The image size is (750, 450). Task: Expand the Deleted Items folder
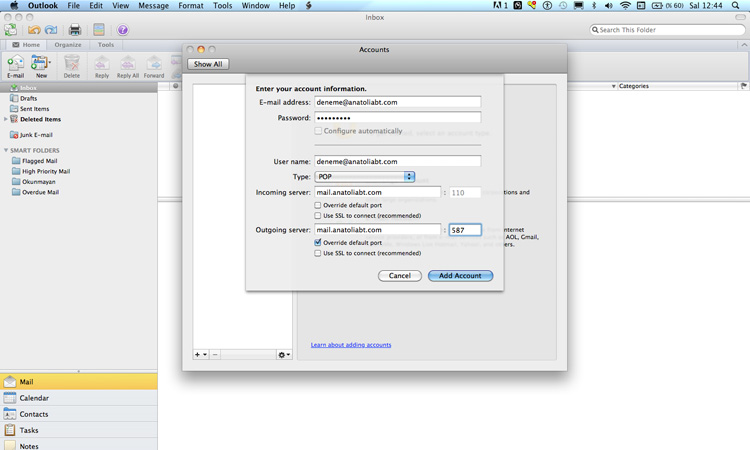(6, 119)
